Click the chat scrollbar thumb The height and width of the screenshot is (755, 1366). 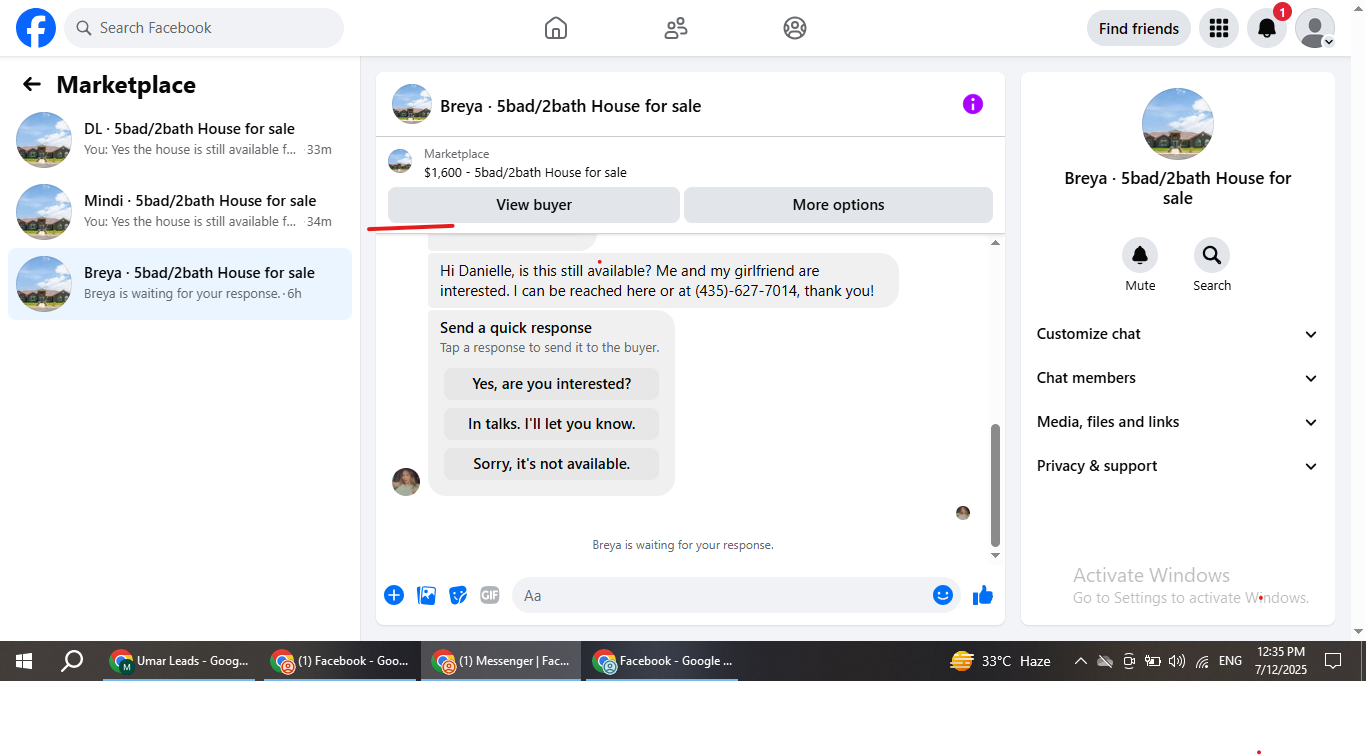[995, 484]
